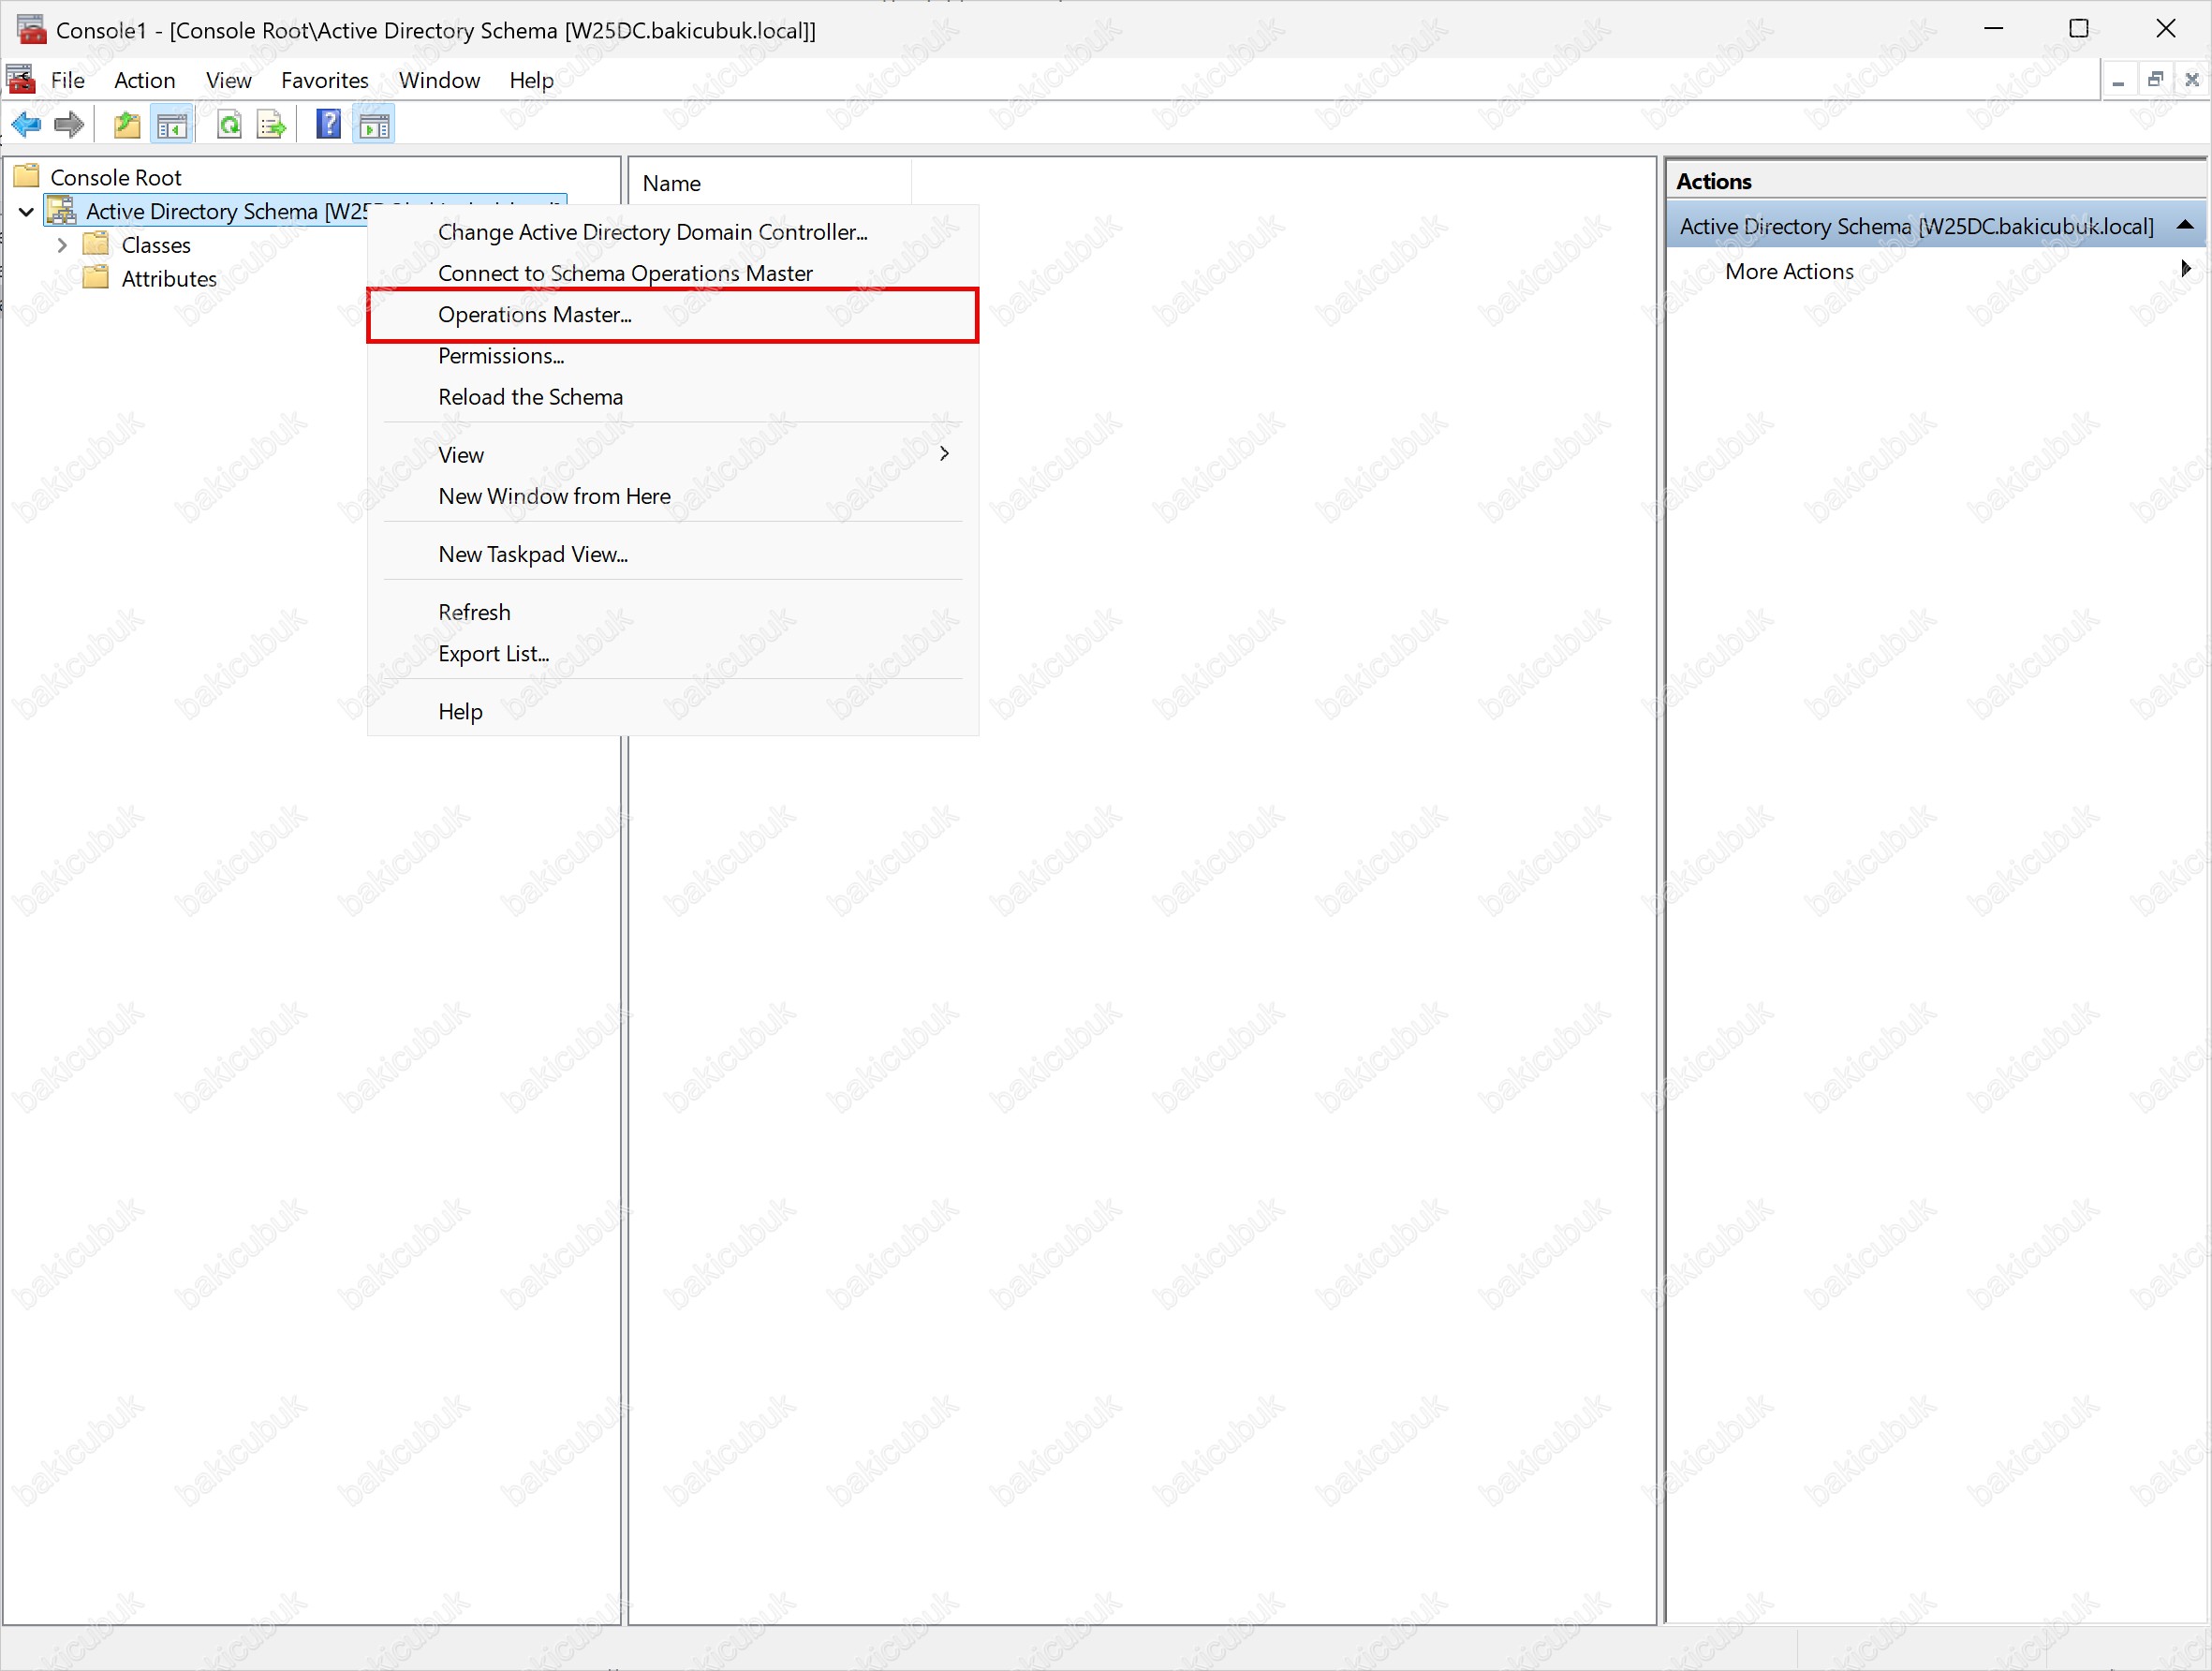Click Help in context menu

pyautogui.click(x=672, y=711)
